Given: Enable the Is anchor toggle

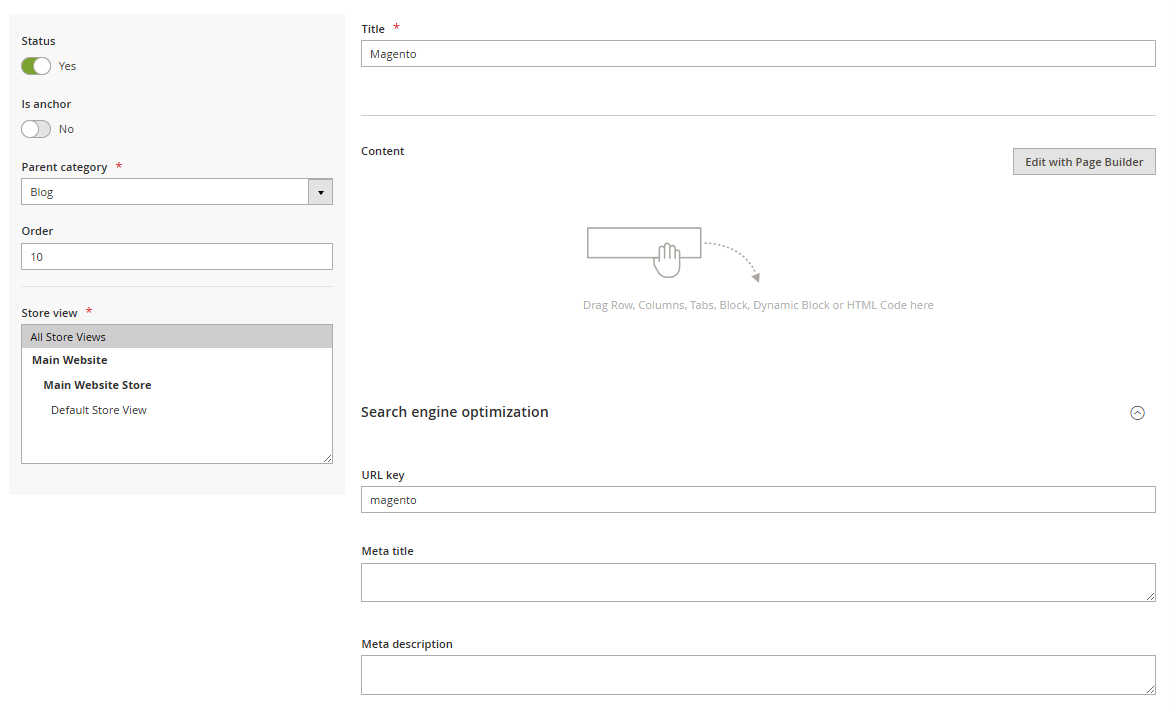Looking at the screenshot, I should [x=36, y=129].
